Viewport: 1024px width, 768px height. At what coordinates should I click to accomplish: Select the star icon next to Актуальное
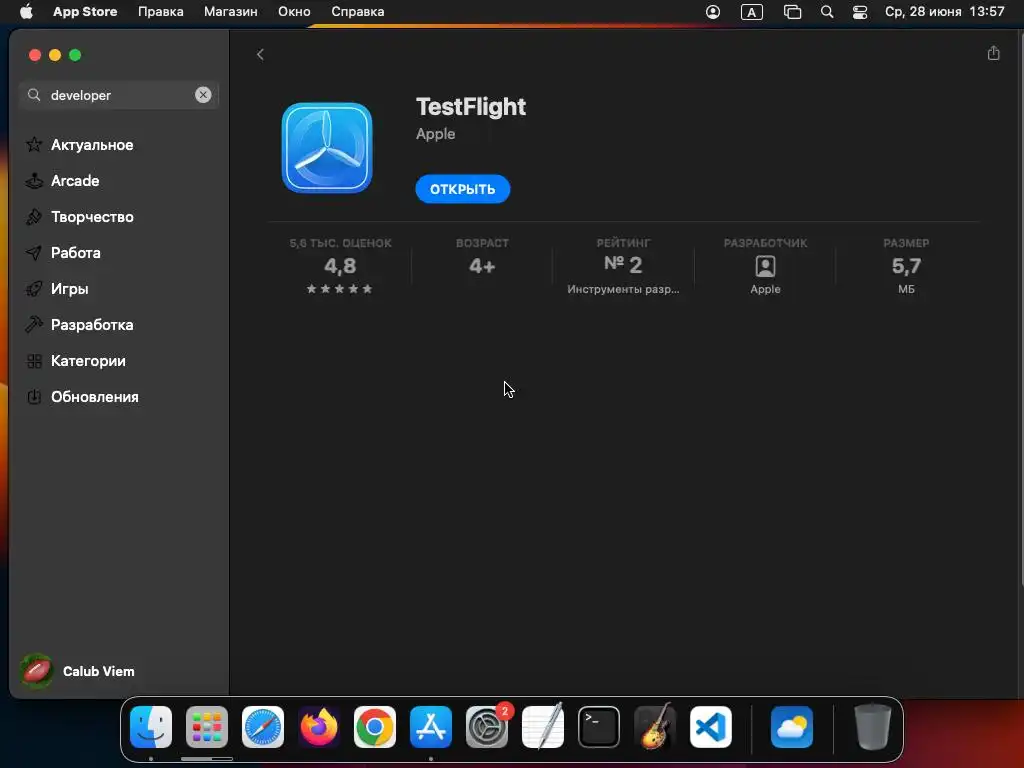(34, 144)
